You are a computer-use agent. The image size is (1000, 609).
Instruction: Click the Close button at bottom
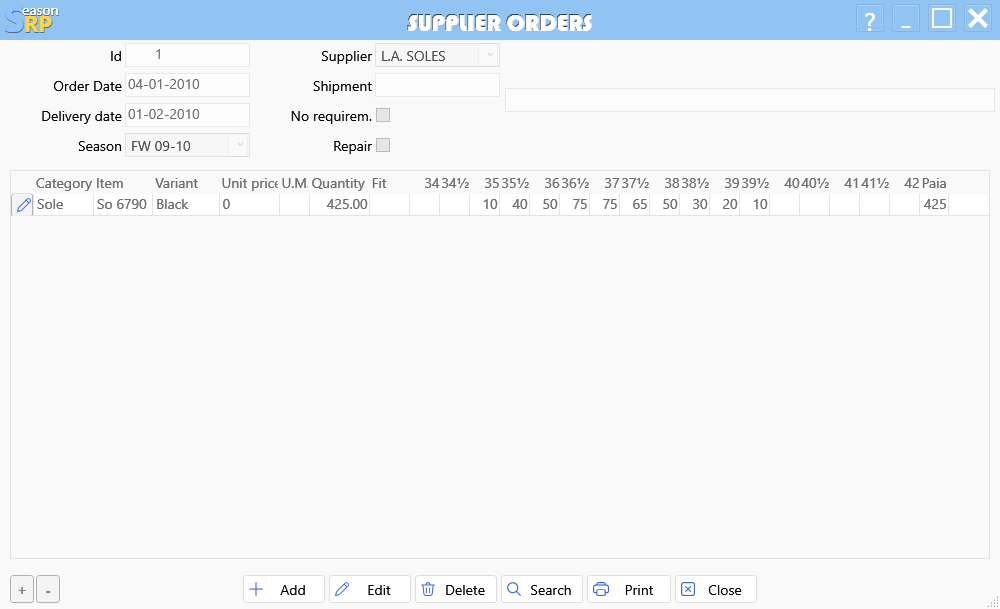point(716,589)
